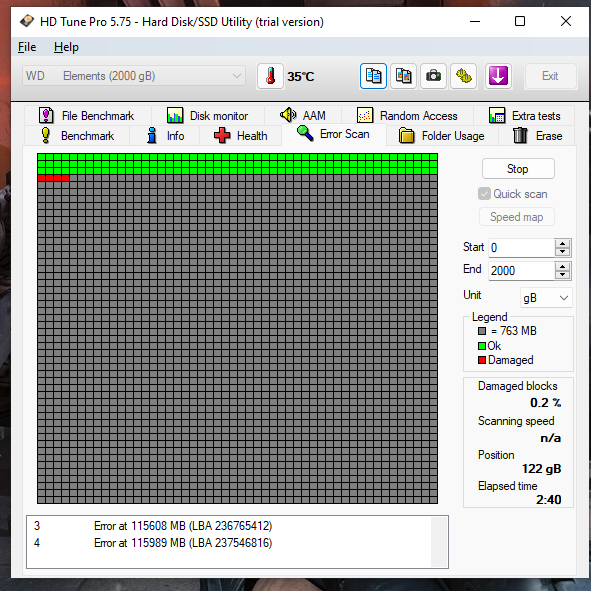
Task: Open the options wrench icon
Action: (x=463, y=76)
